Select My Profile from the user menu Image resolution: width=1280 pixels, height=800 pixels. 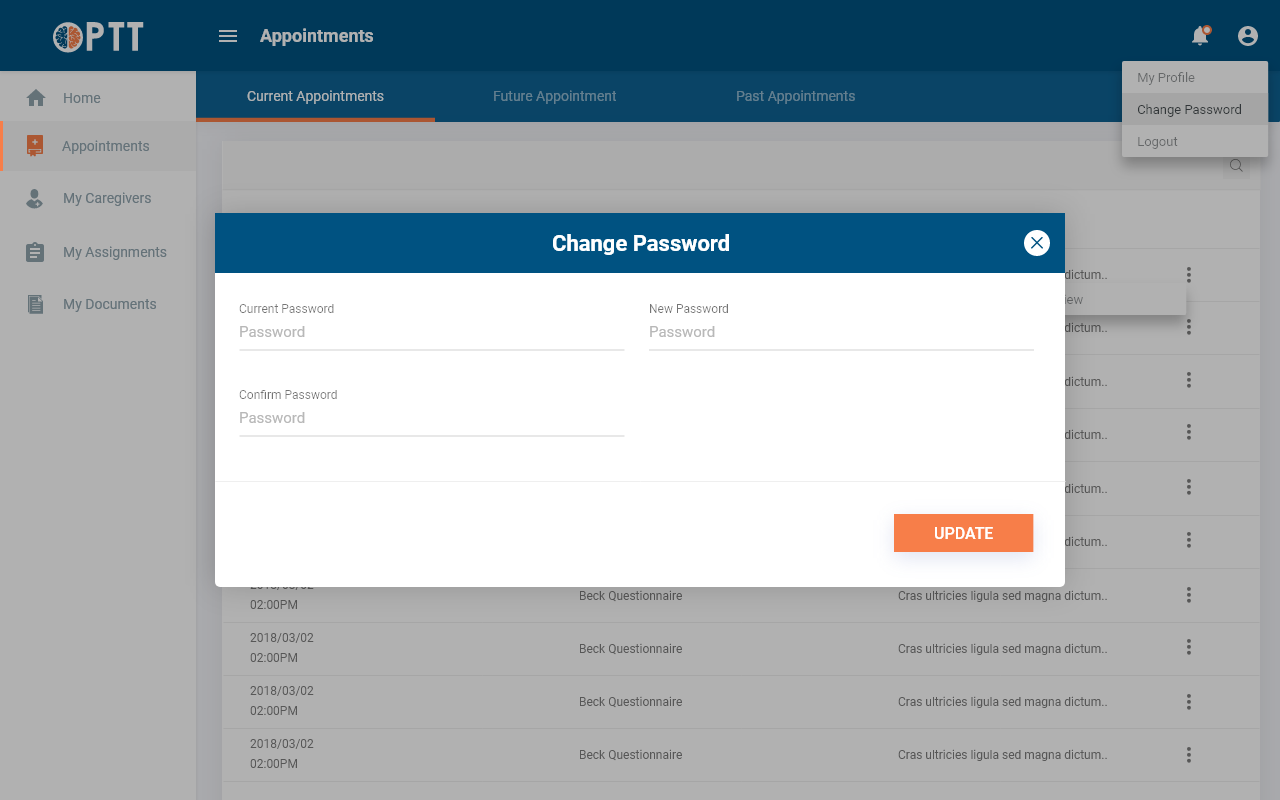click(1166, 77)
